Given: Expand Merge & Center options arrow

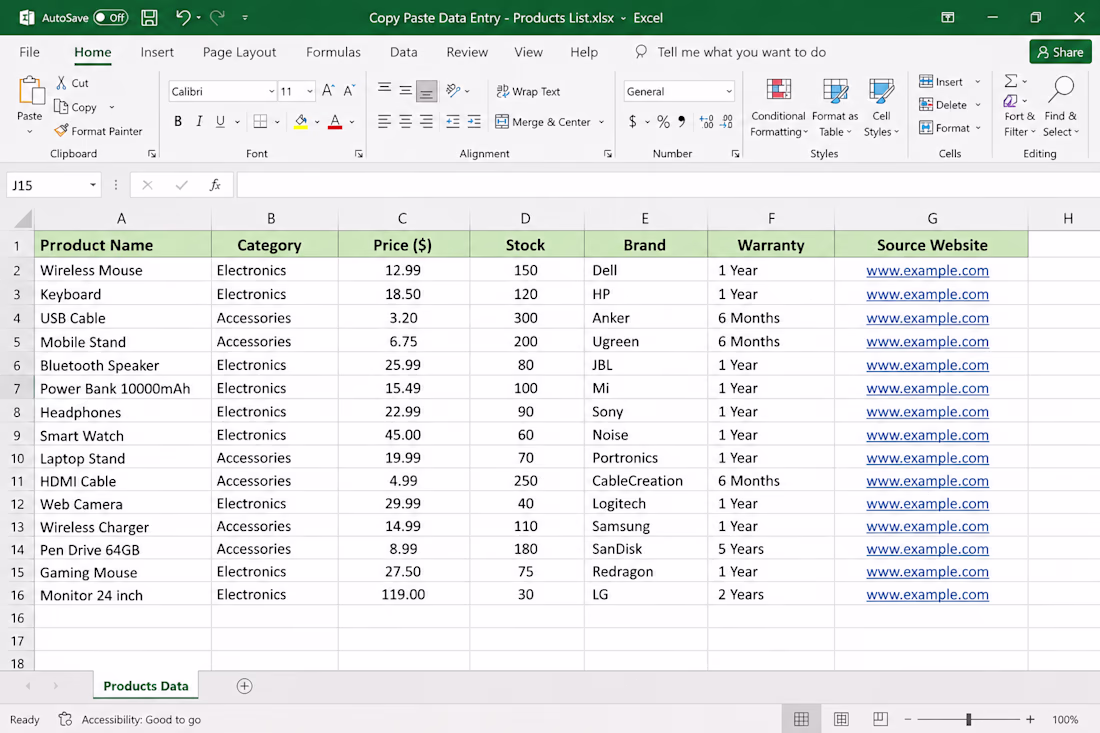Looking at the screenshot, I should [x=601, y=122].
